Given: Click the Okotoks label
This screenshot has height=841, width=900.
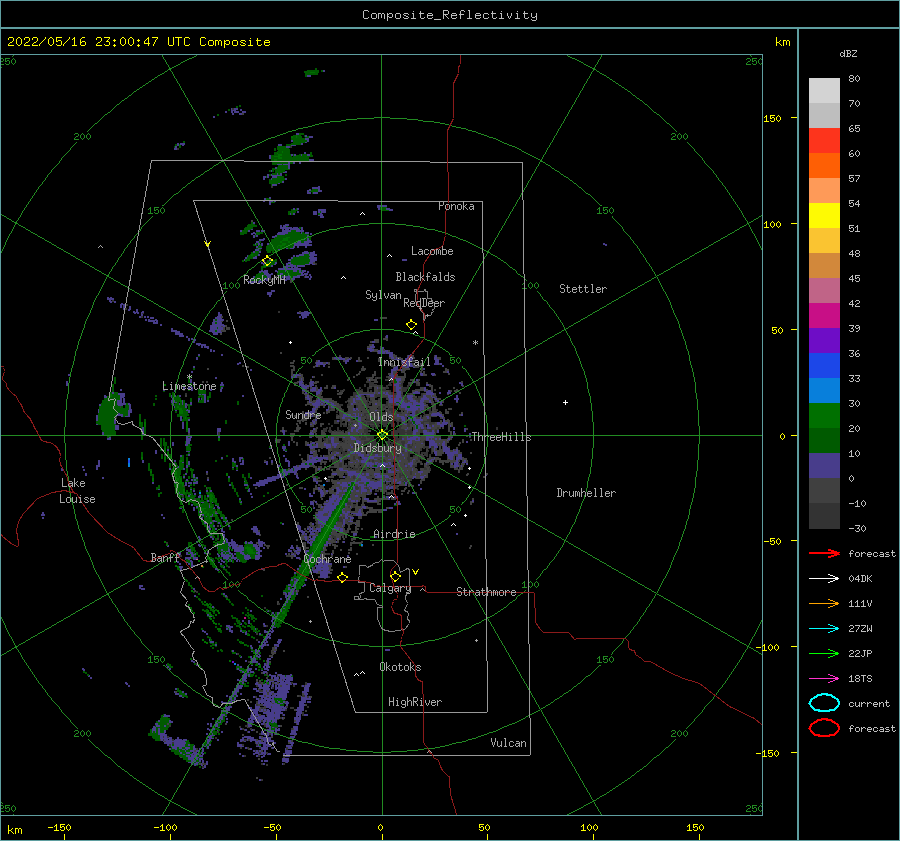Looking at the screenshot, I should click(401, 667).
